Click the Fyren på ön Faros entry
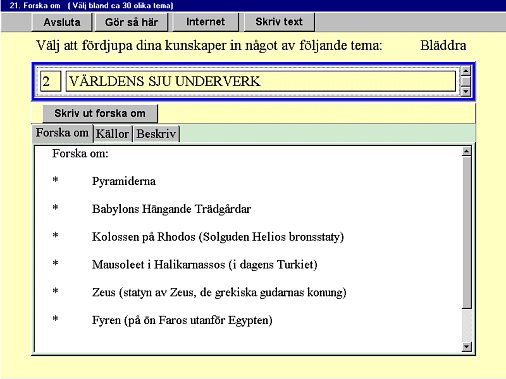The width and height of the screenshot is (506, 379). (182, 320)
